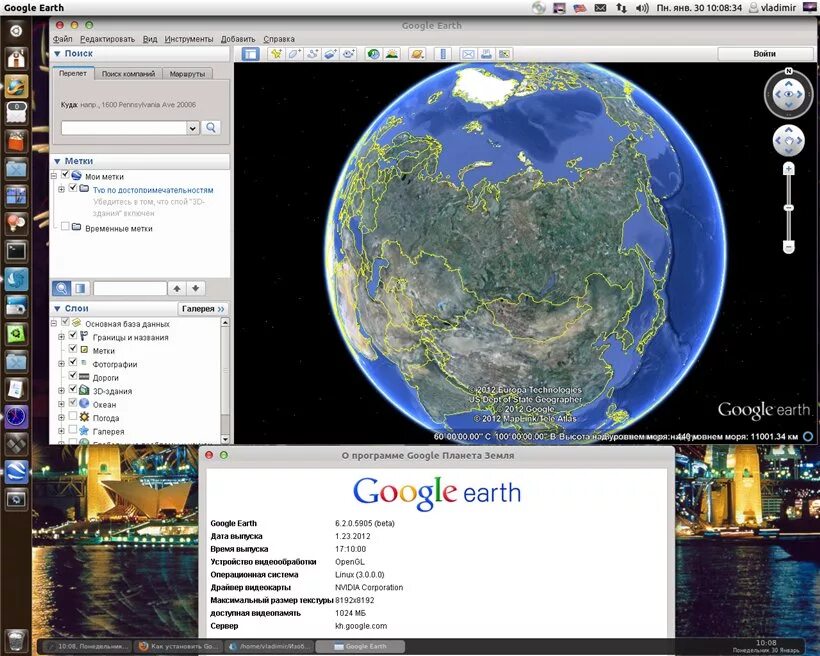The image size is (820, 656).
Task: View in Google Maps toolbar icon
Action: 504,53
